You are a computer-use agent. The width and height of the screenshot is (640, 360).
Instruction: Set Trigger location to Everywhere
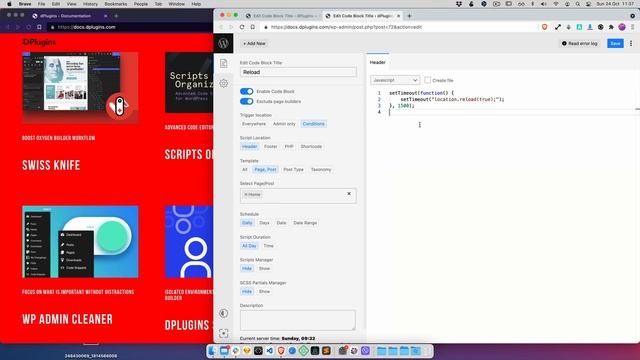click(x=253, y=124)
